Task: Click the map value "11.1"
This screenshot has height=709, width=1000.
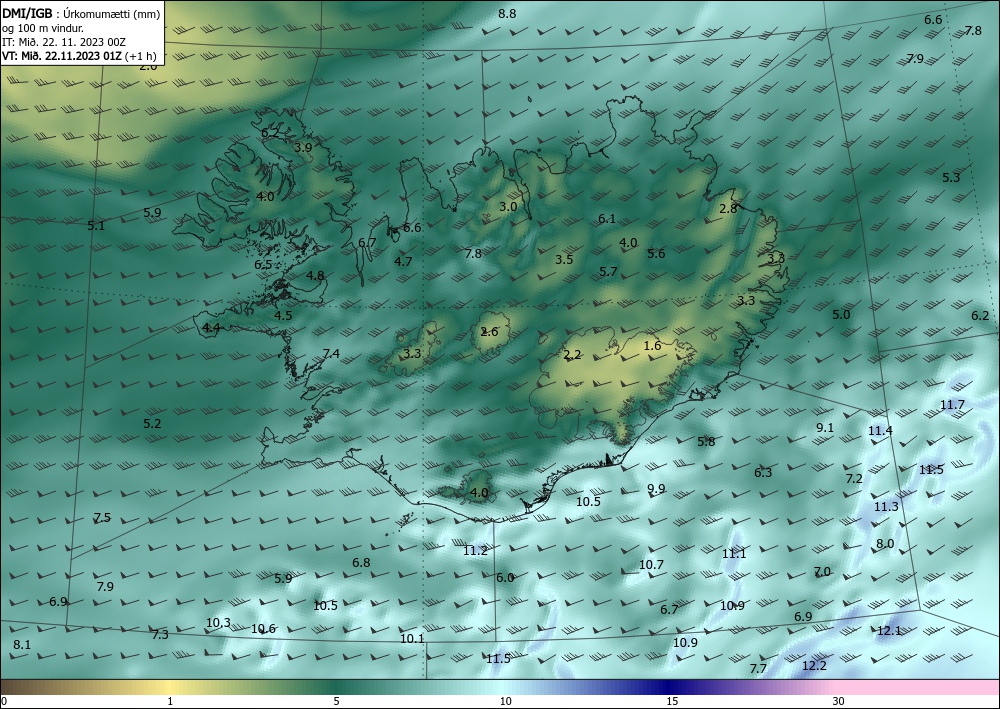Action: click(x=734, y=553)
